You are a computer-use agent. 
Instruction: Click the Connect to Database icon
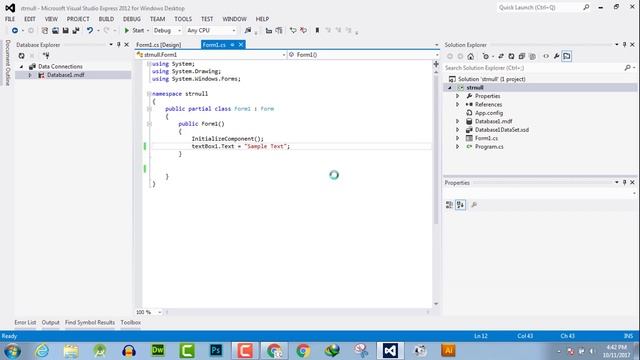click(x=46, y=56)
